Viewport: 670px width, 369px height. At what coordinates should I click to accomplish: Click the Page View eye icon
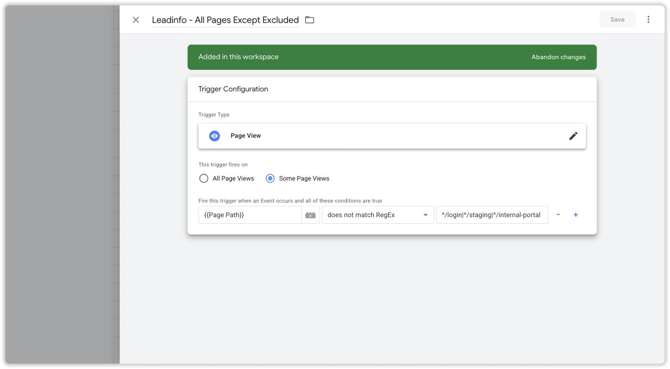[215, 136]
